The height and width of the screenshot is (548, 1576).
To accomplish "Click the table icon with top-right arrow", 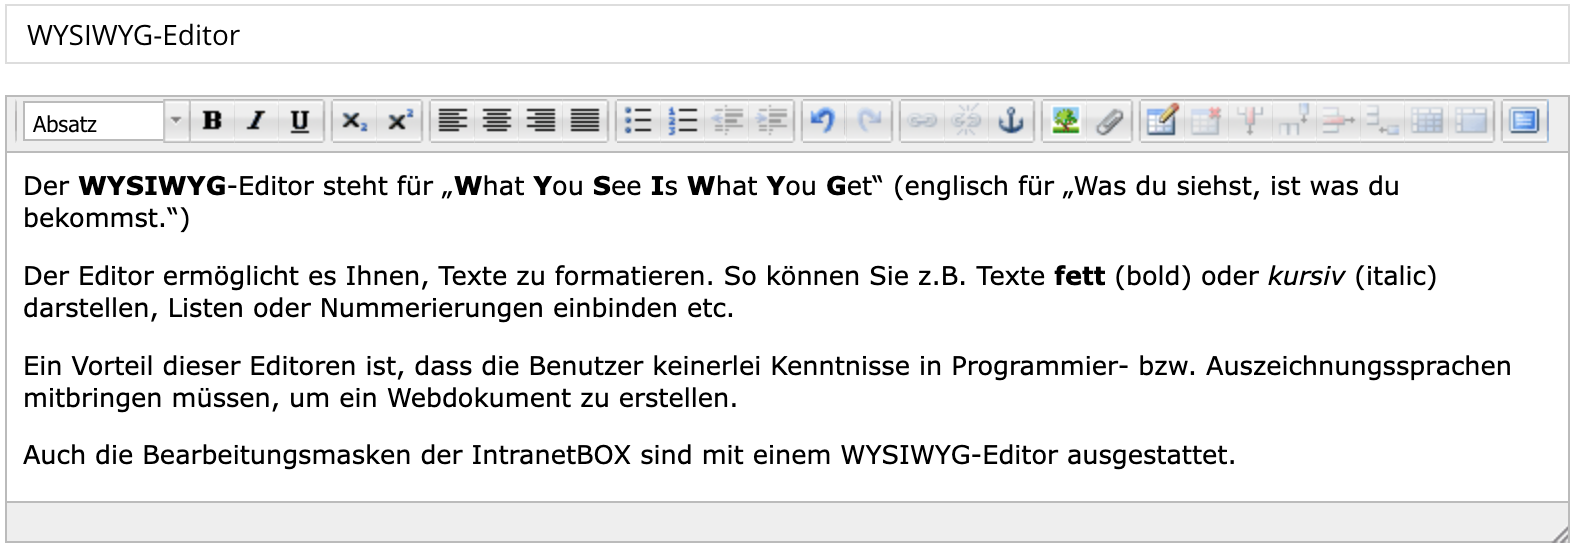I will pyautogui.click(x=1293, y=121).
